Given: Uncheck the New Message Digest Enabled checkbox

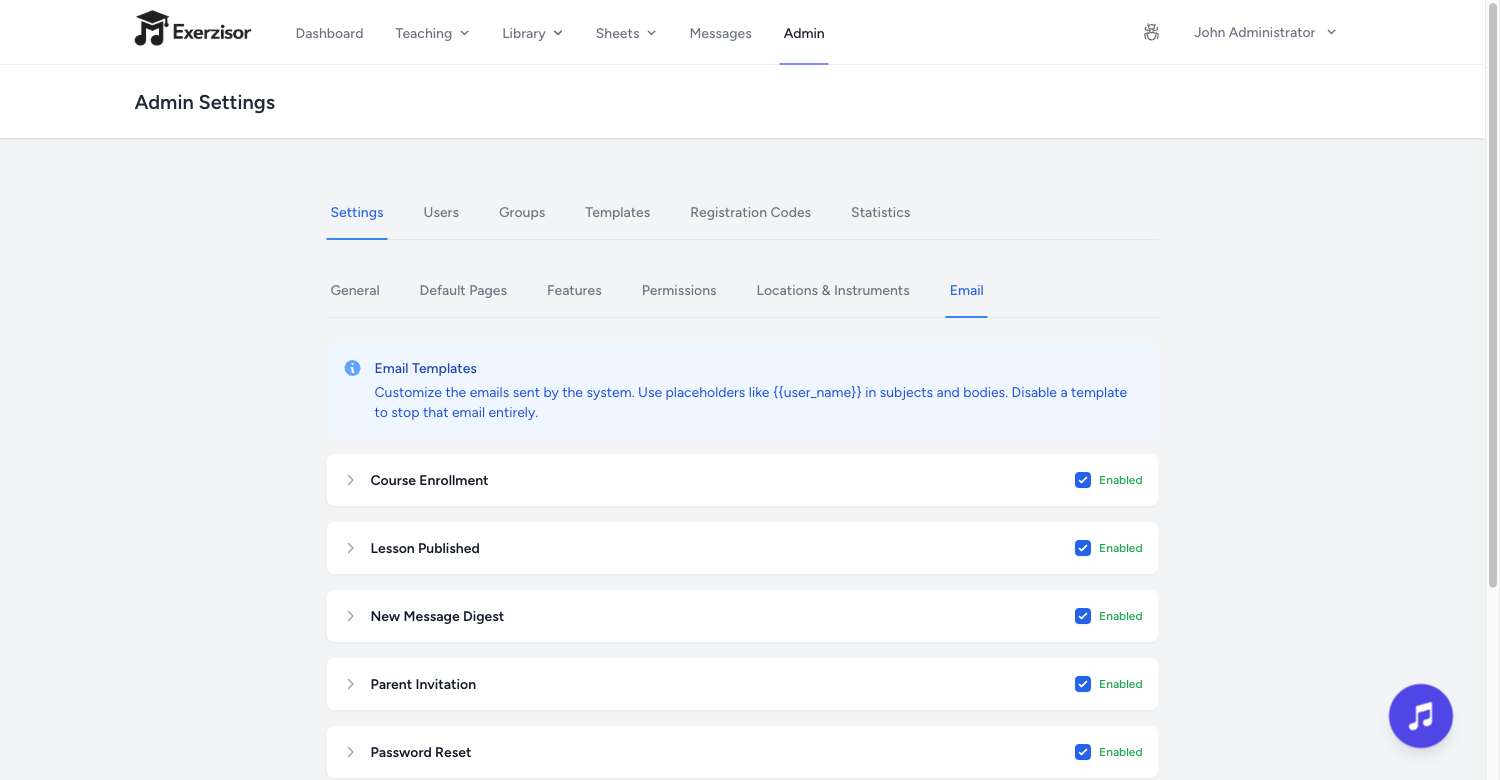Looking at the screenshot, I should click(1083, 616).
